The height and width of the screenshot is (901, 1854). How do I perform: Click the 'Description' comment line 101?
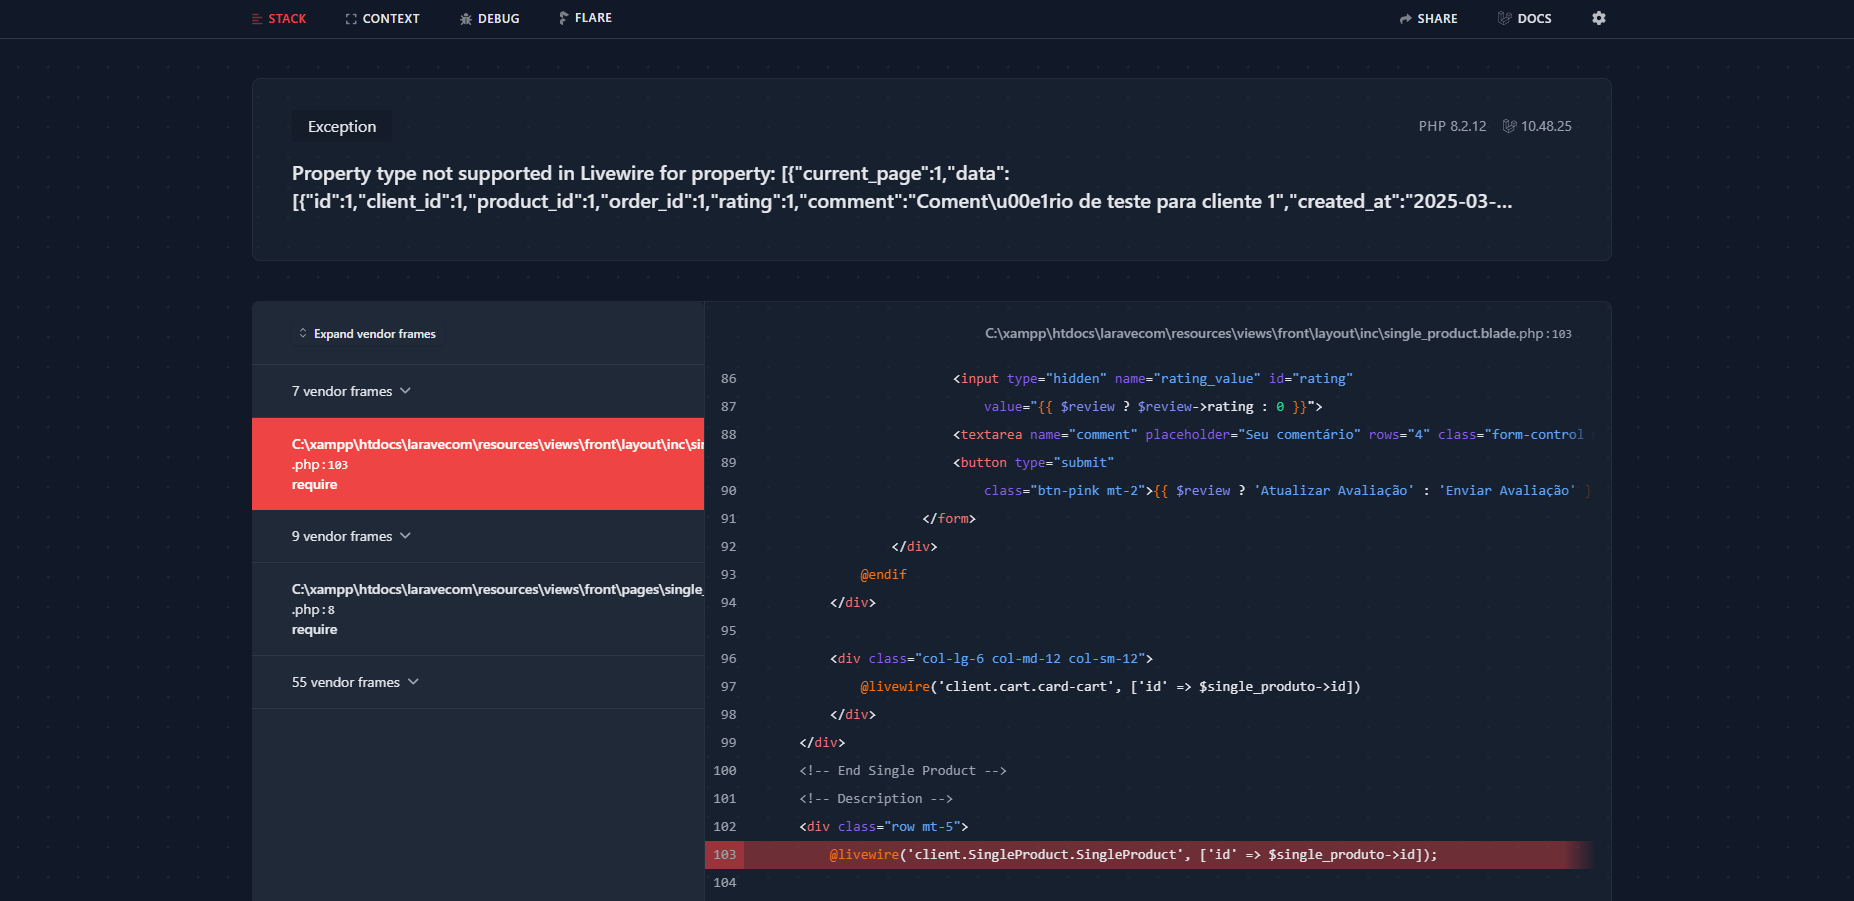tap(876, 799)
